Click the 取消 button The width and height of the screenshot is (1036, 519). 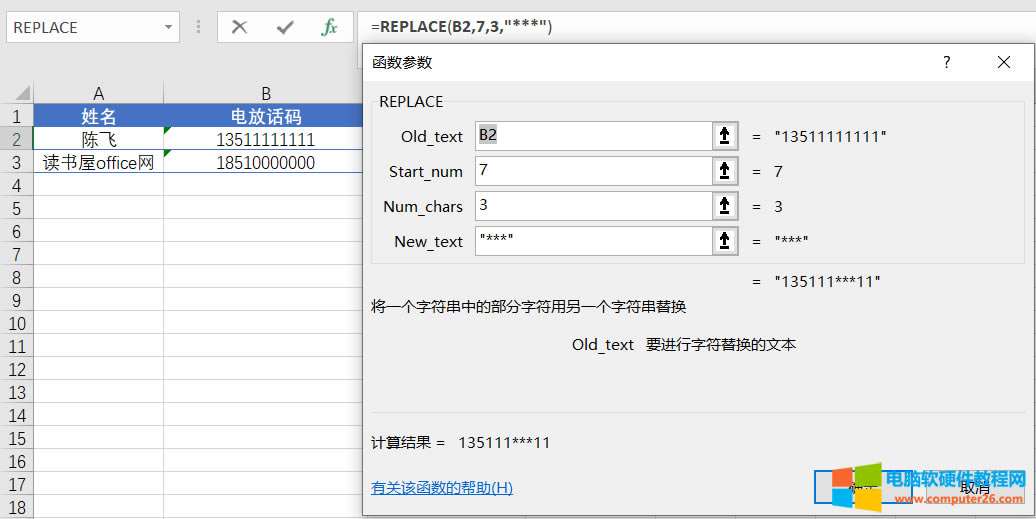click(974, 488)
